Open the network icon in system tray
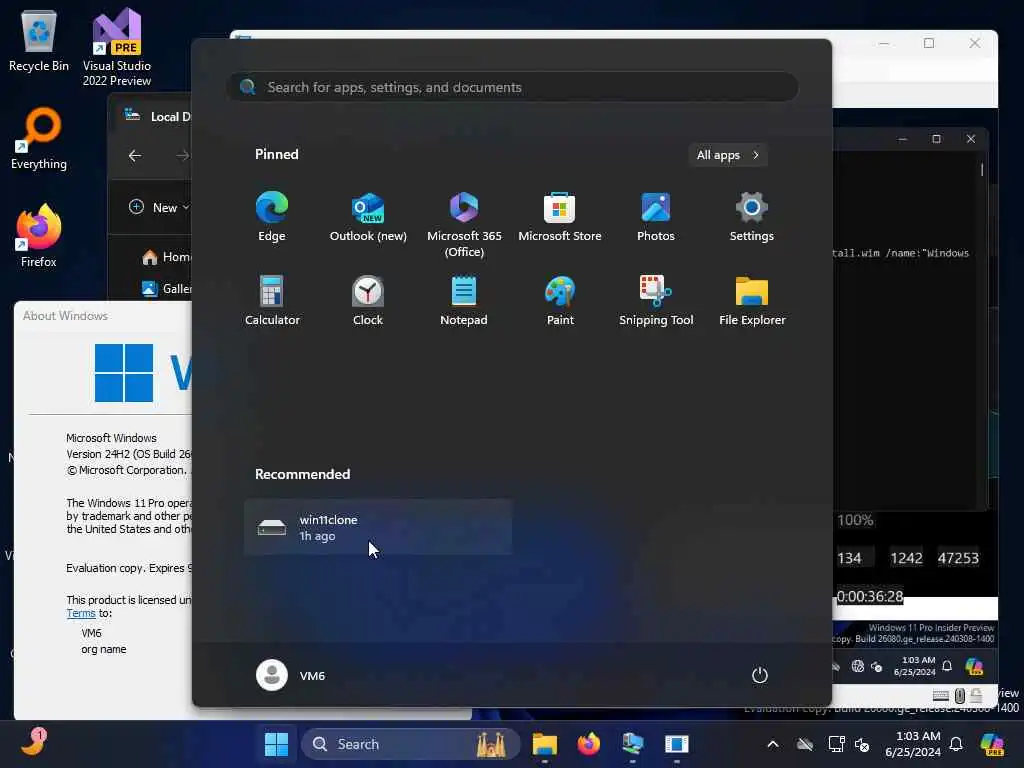Screen dimensions: 1024x768 click(836, 744)
